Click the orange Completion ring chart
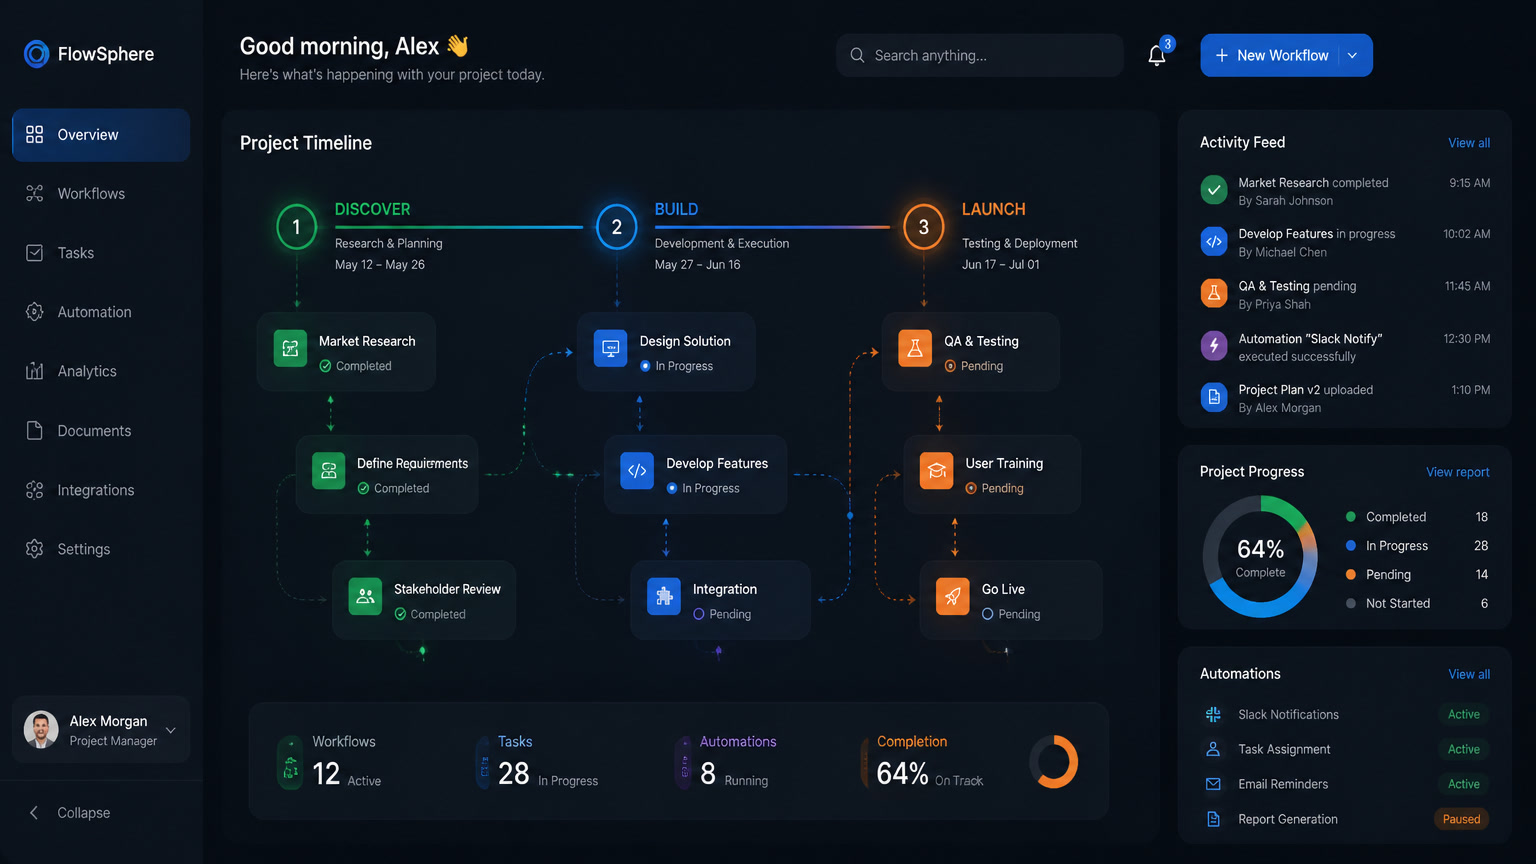Screen dimensions: 1536x864 click(x=1053, y=762)
